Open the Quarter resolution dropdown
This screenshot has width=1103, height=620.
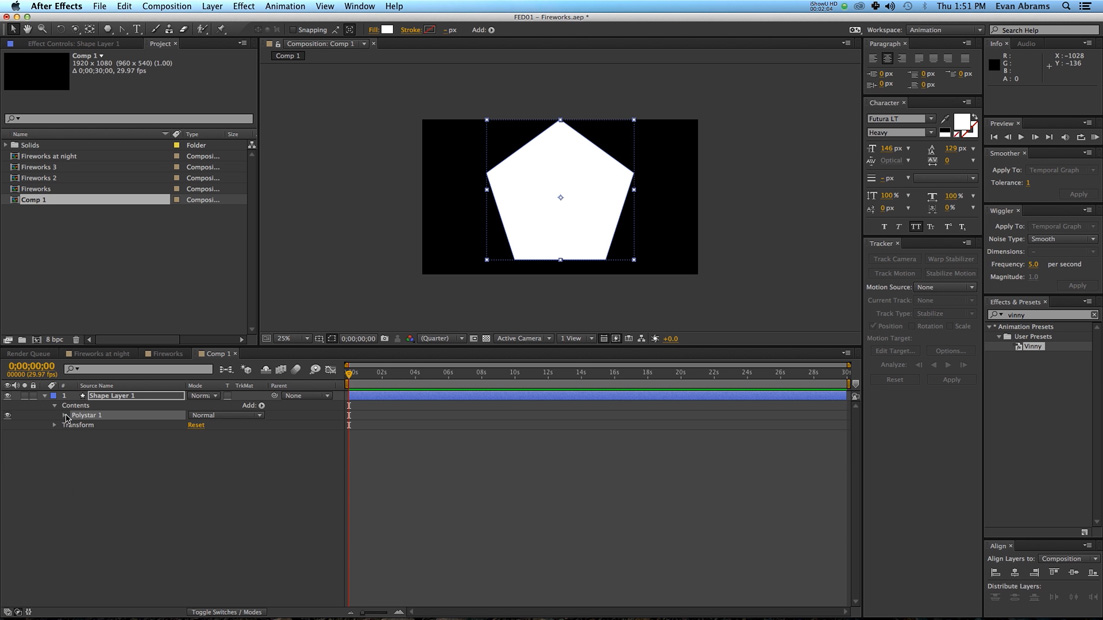pyautogui.click(x=441, y=339)
